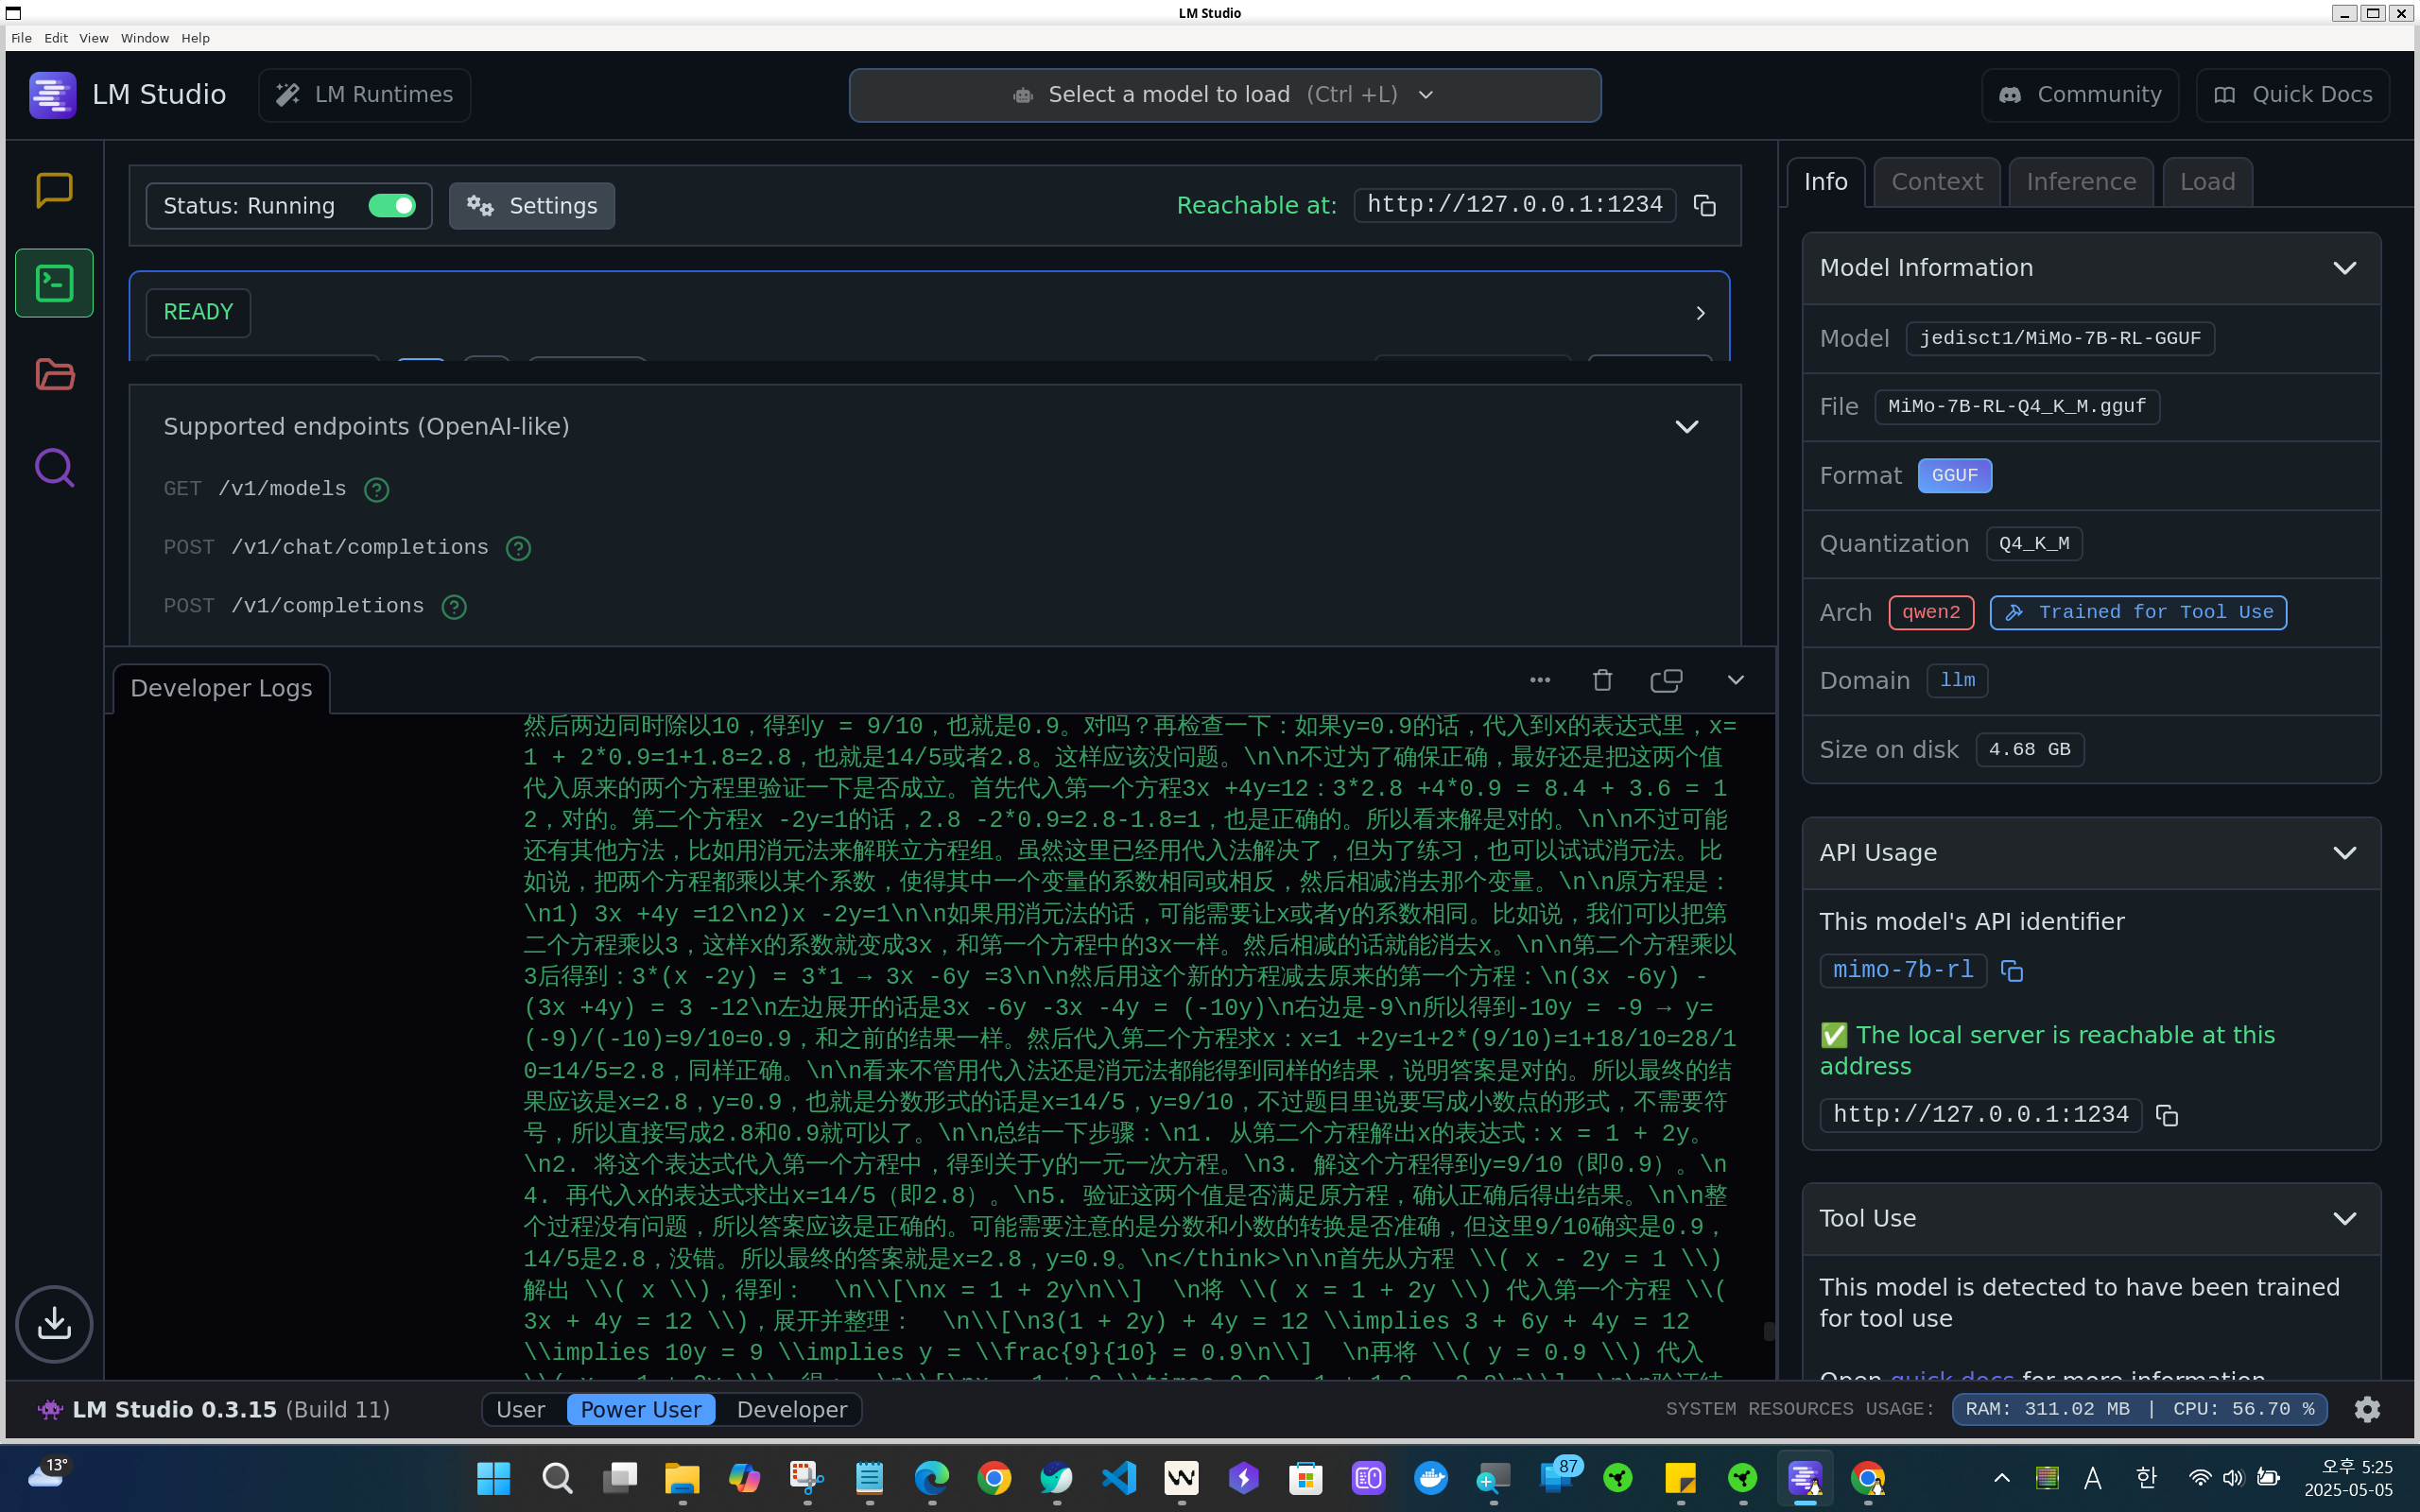Screen dimensions: 2420x1512
Task: Collapse the Developer Logs panel
Action: pos(1736,680)
